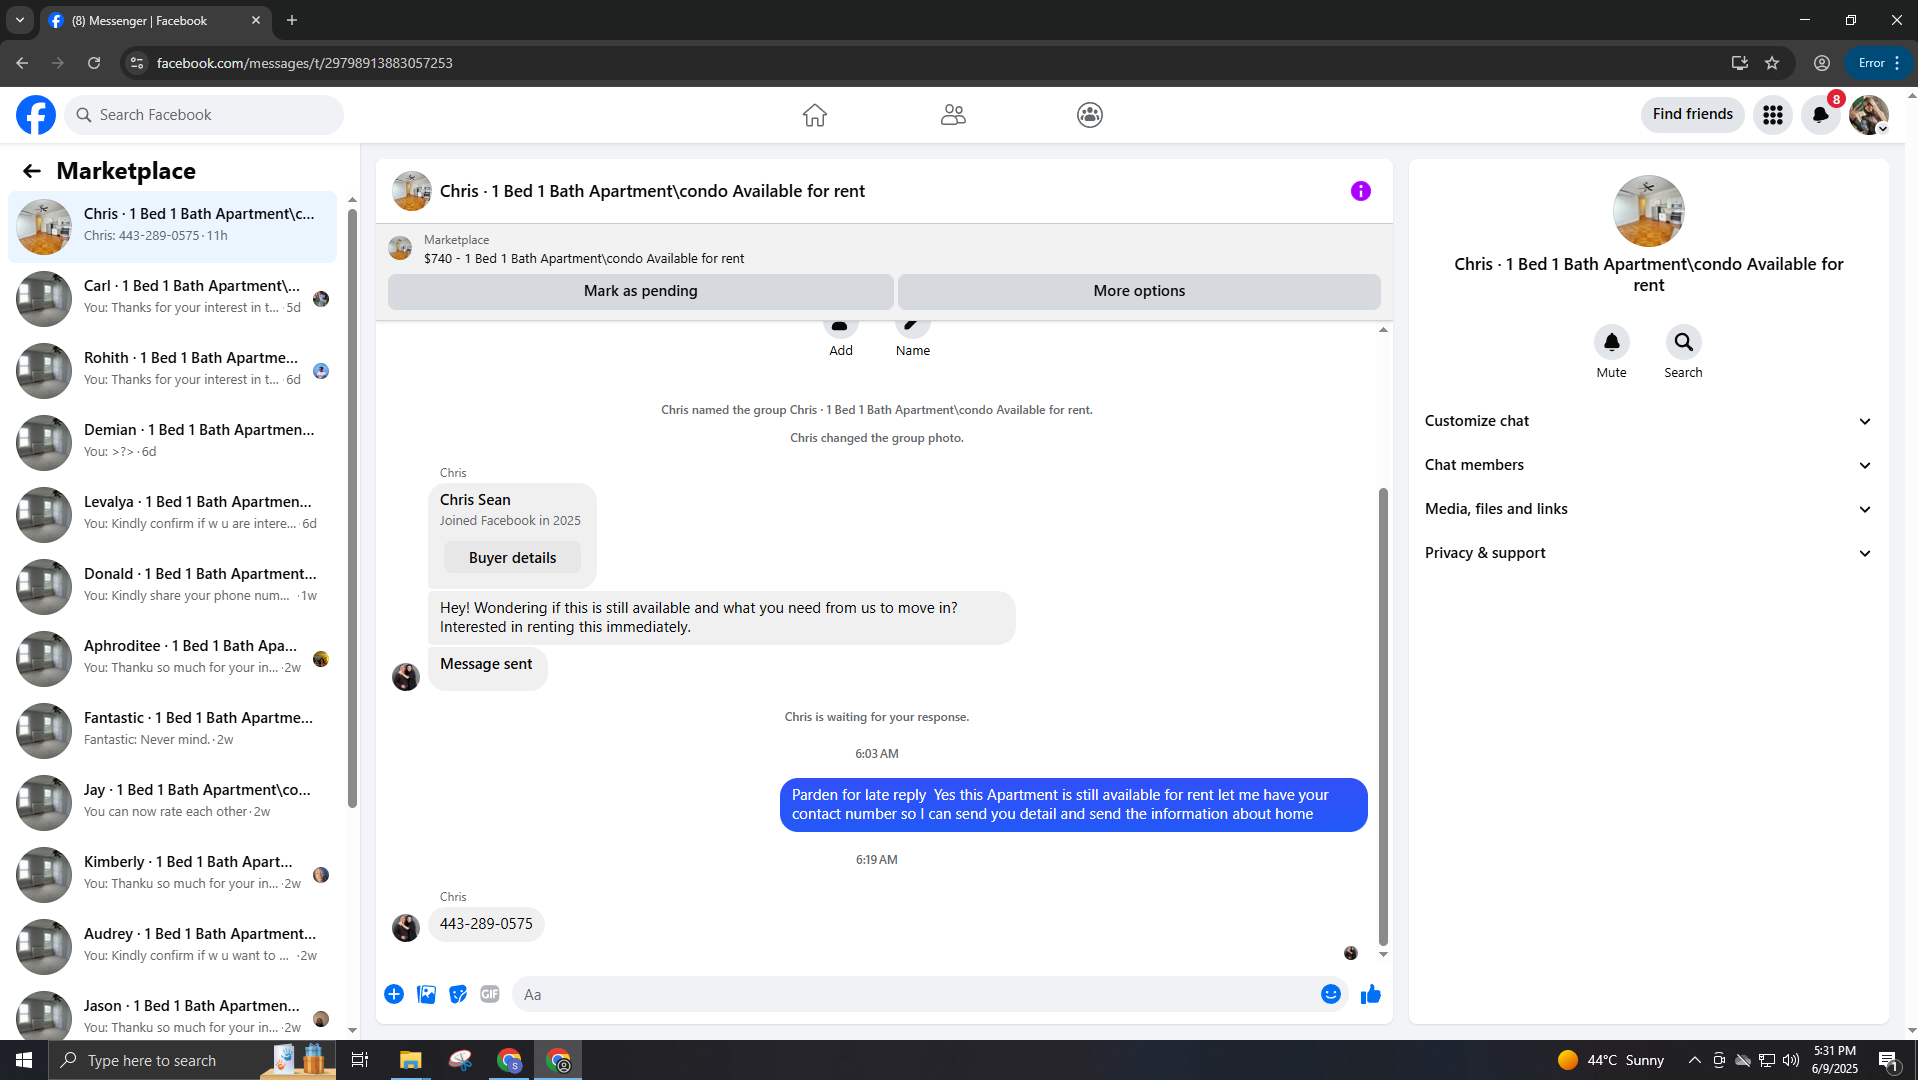1918x1080 pixels.
Task: Bookmark this page with star icon
Action: (x=1772, y=63)
